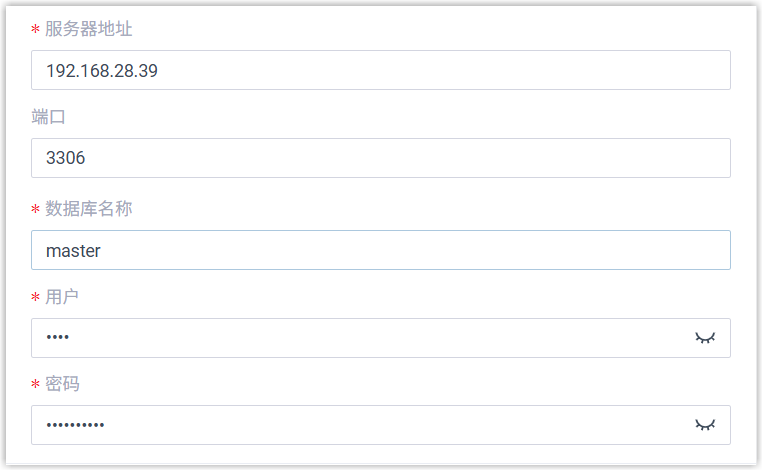Click into the 端口 input box

(380, 158)
